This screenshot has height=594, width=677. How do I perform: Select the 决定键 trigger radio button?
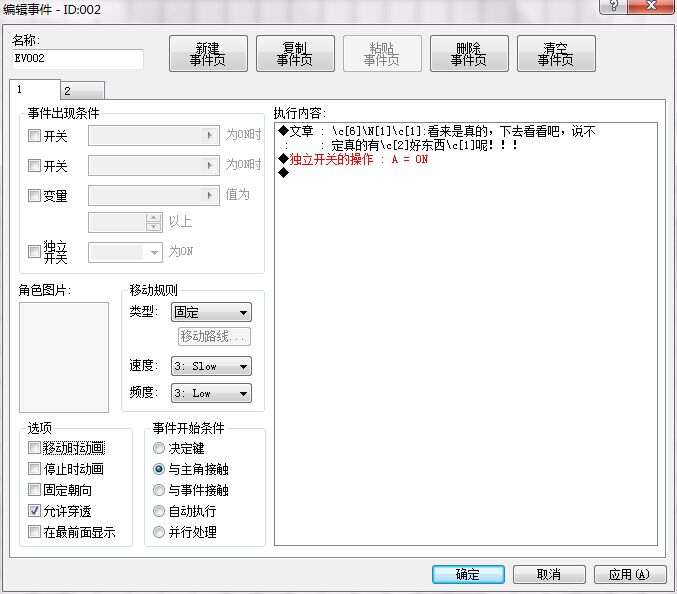tap(159, 448)
